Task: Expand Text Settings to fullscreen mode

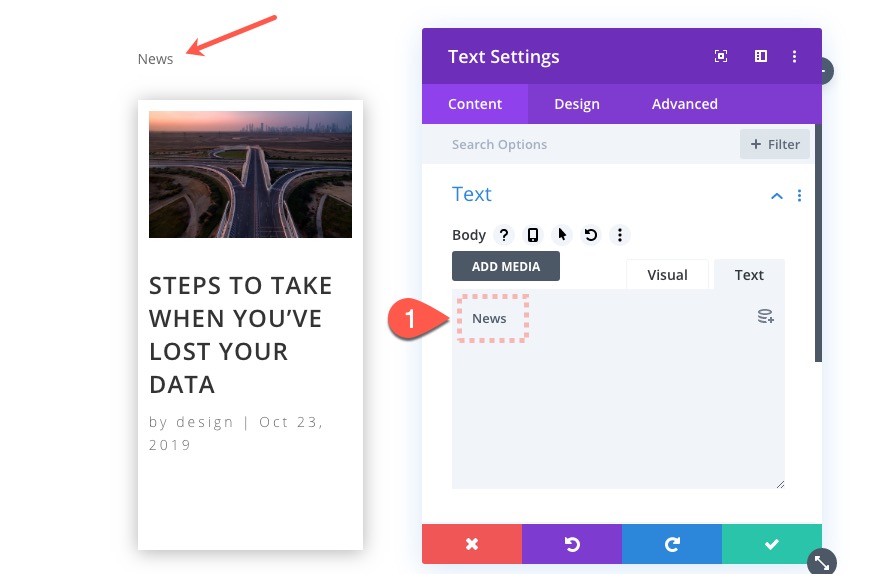Action: click(x=721, y=56)
